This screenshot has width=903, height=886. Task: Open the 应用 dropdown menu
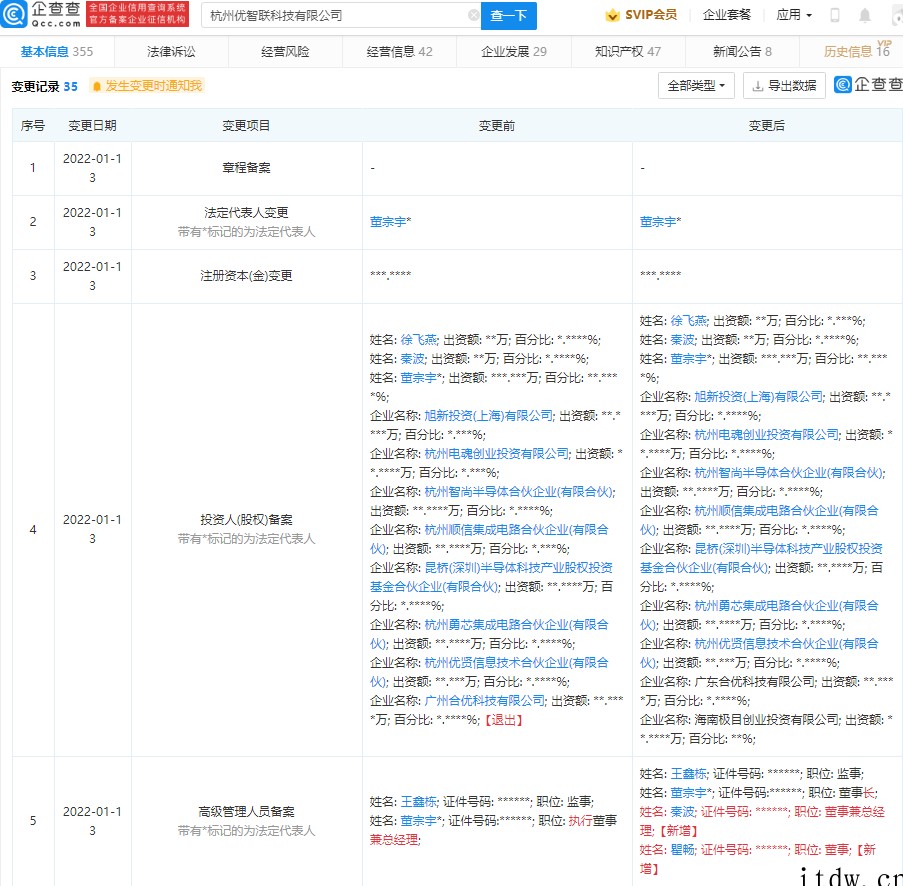(x=794, y=15)
